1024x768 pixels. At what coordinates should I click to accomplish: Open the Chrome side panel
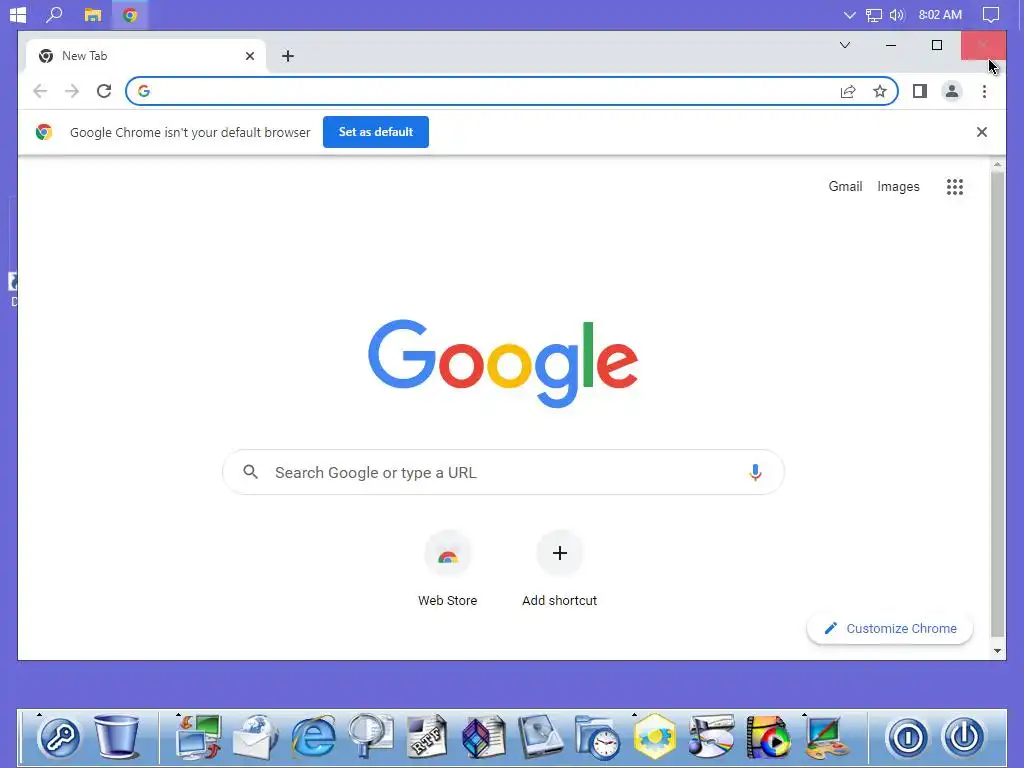tap(920, 91)
